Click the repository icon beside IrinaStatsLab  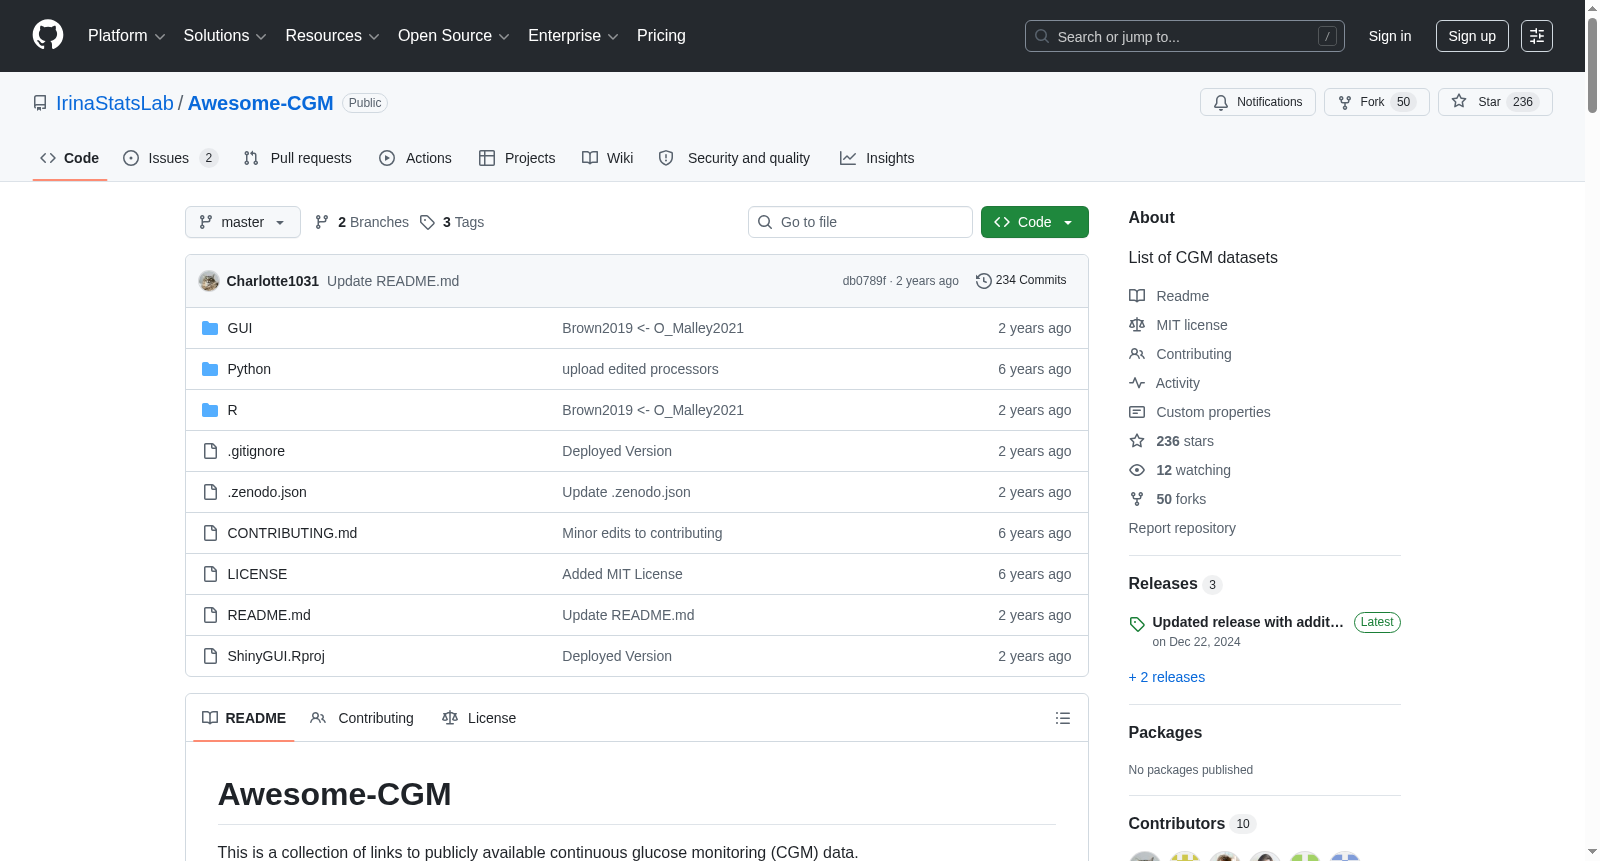(40, 103)
